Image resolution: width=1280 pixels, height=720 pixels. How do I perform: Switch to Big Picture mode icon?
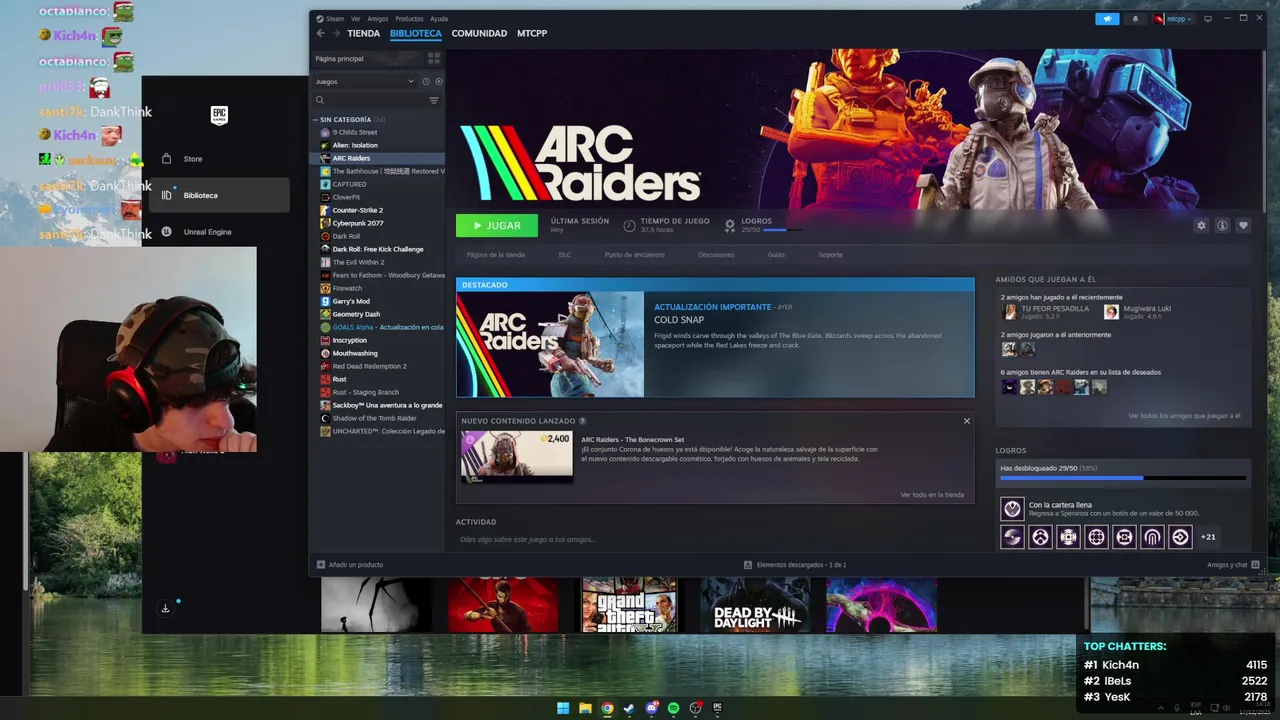pyautogui.click(x=1208, y=19)
